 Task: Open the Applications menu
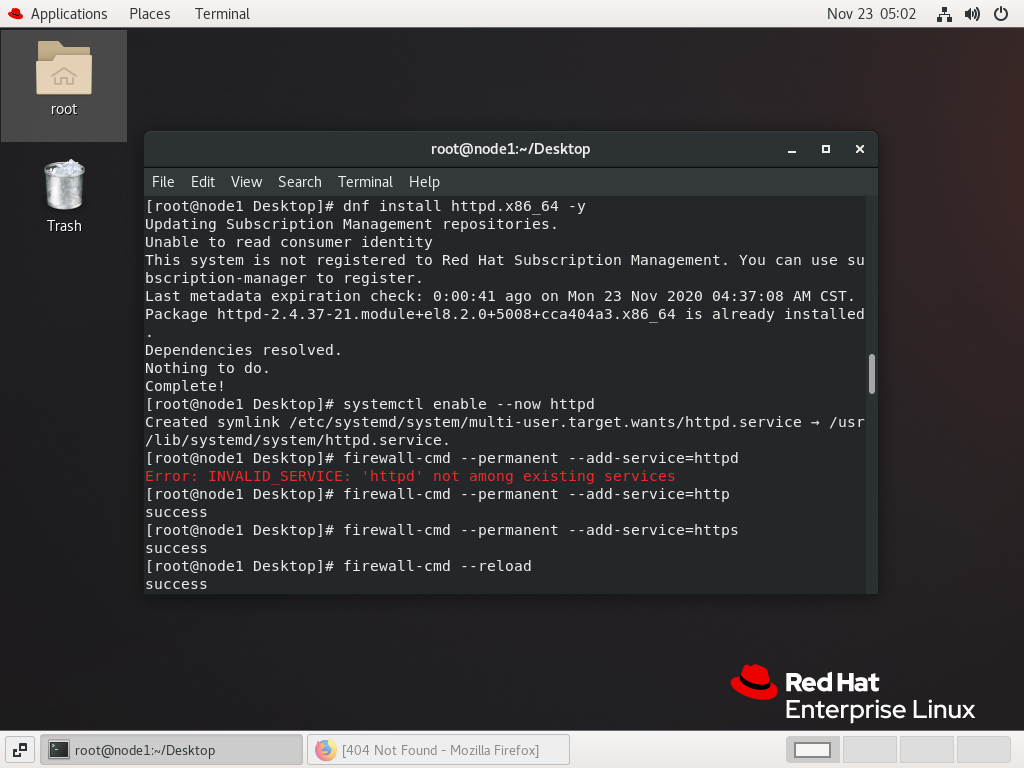click(69, 14)
